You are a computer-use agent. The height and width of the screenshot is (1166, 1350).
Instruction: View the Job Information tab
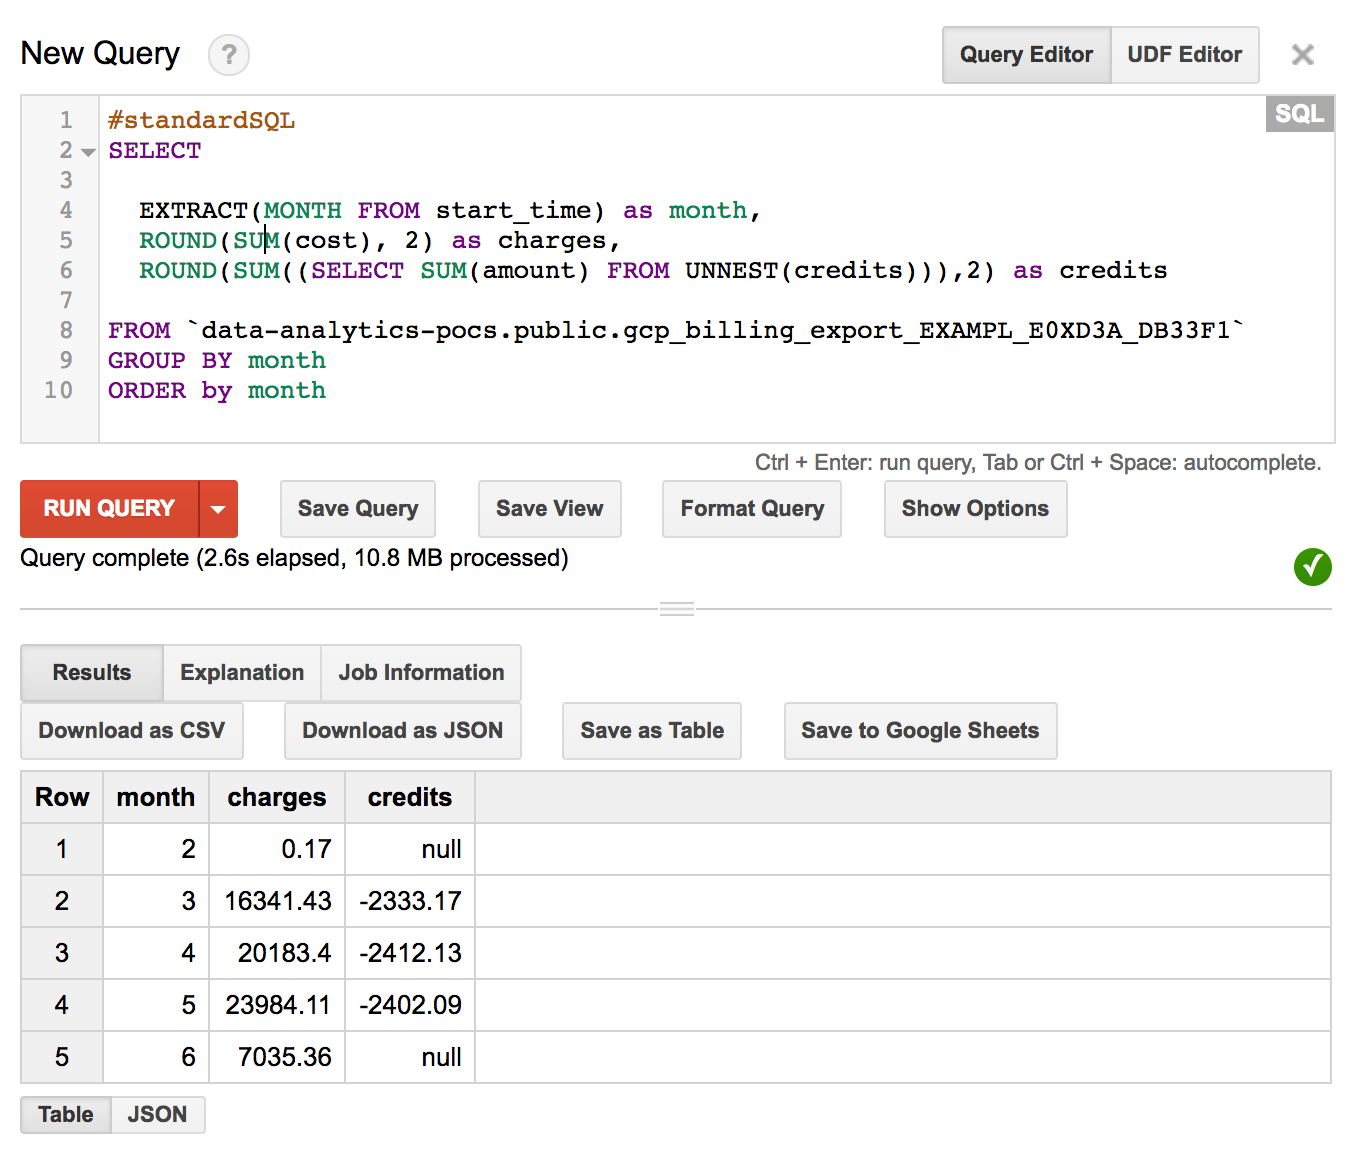(421, 673)
